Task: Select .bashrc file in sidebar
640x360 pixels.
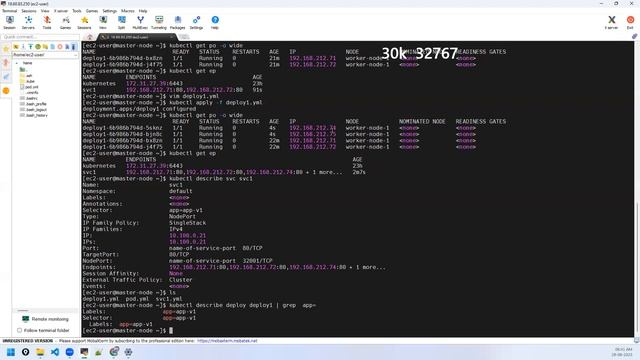Action: point(29,98)
